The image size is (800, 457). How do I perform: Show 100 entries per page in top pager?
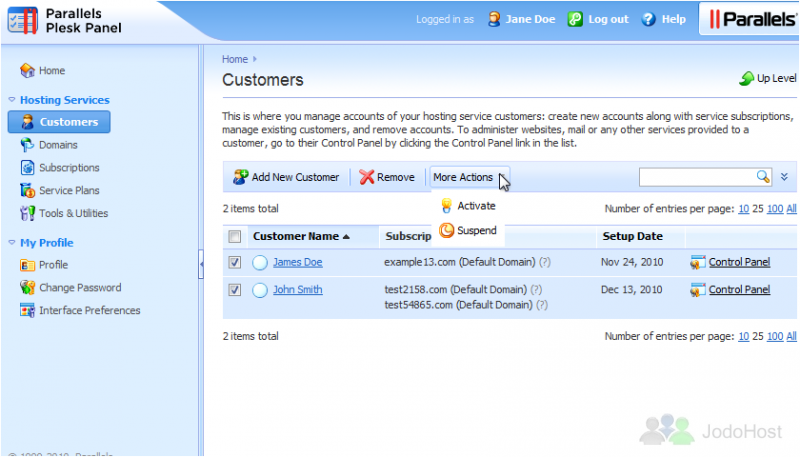(x=774, y=209)
